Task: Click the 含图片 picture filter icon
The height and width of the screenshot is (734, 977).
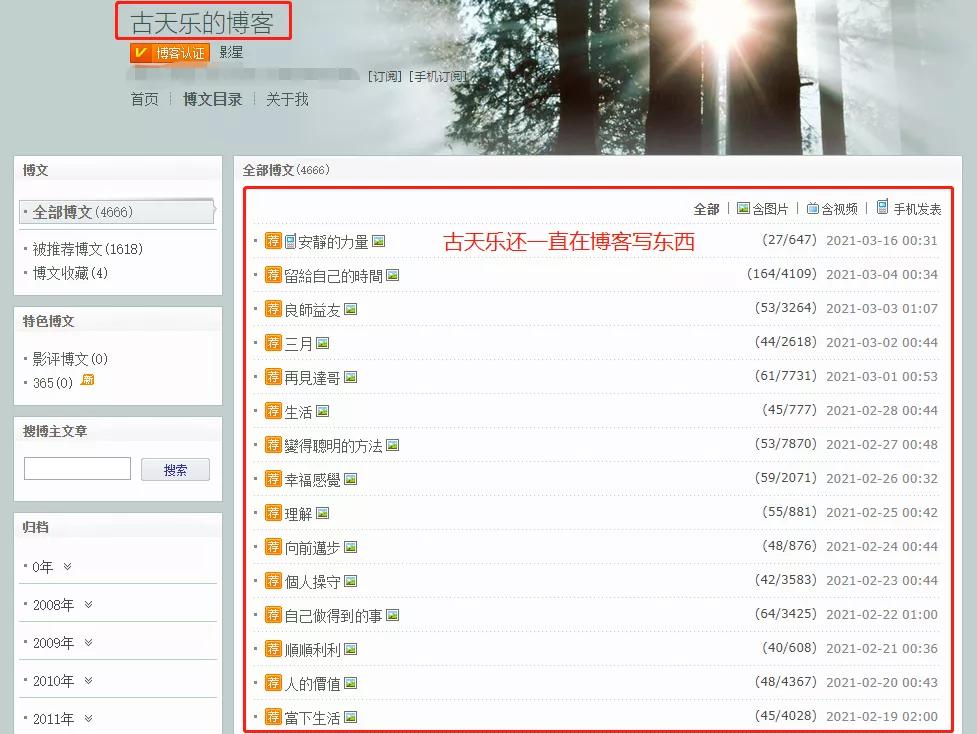Action: (743, 206)
